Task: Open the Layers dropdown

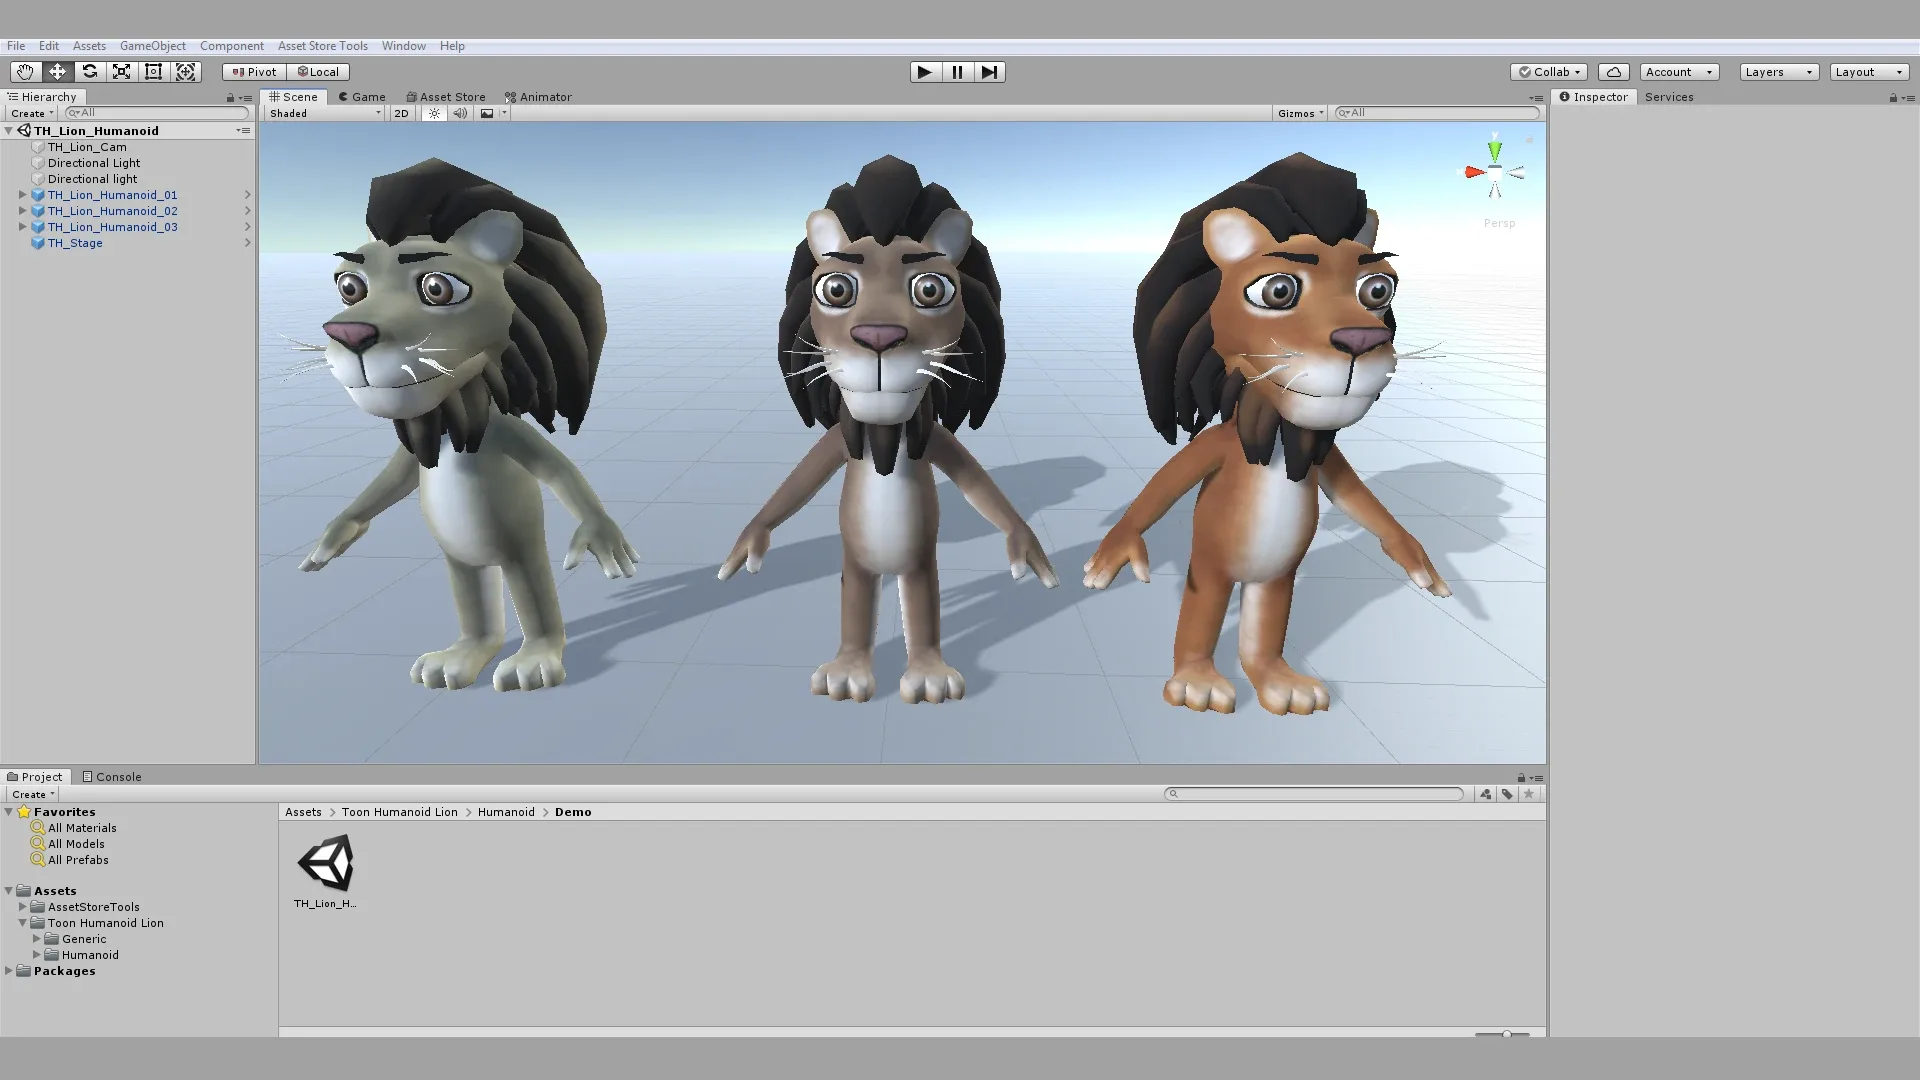Action: click(x=1779, y=72)
